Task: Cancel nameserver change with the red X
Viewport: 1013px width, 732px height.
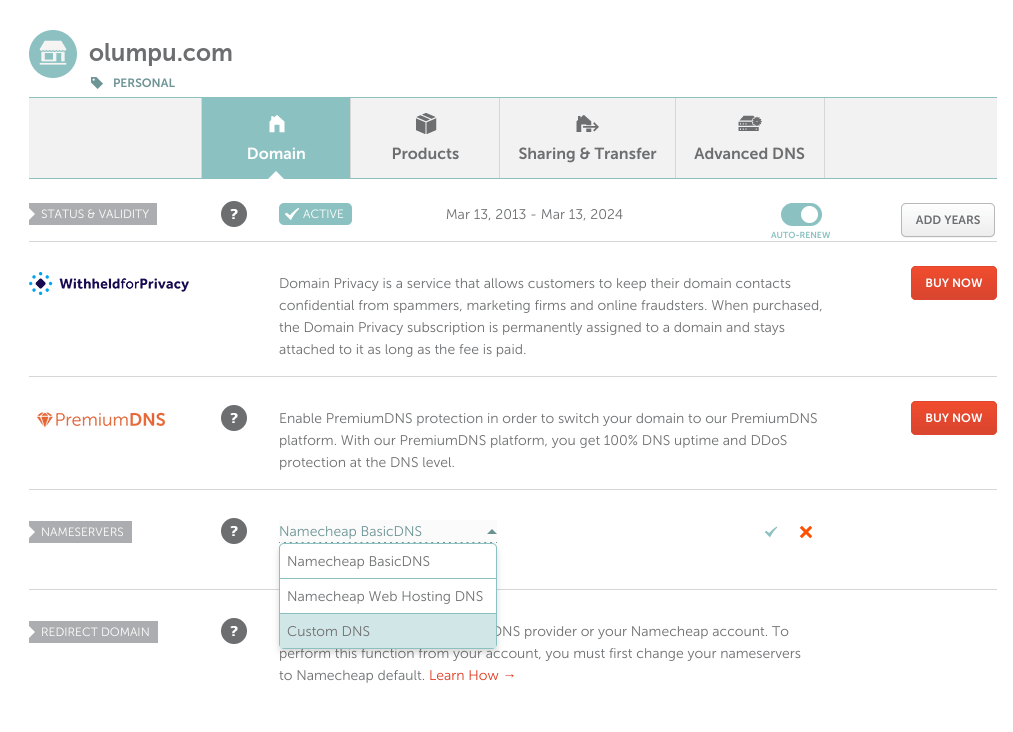Action: coord(806,531)
